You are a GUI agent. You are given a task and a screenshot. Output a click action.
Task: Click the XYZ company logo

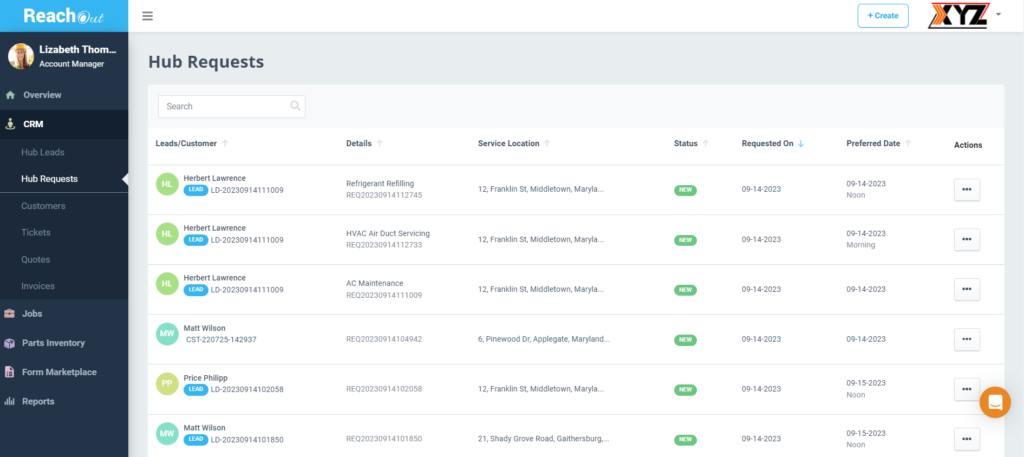coord(958,16)
